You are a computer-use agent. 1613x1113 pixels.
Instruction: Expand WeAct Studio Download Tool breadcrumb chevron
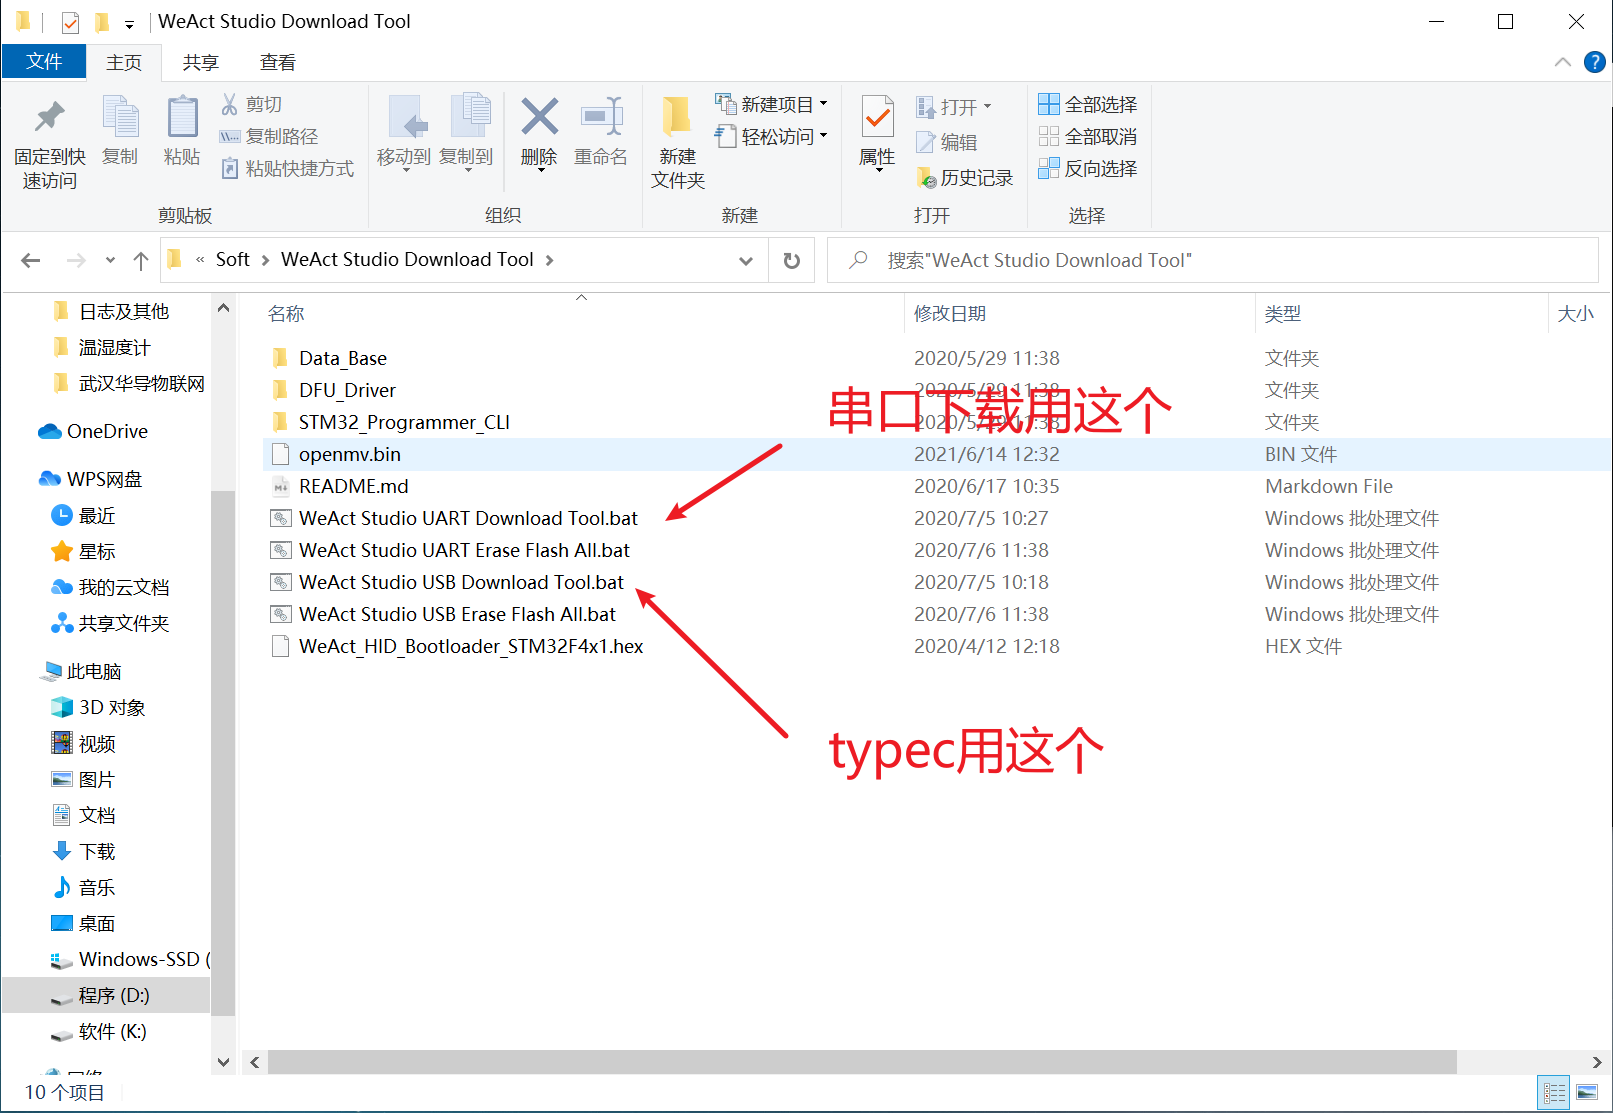[x=549, y=260]
